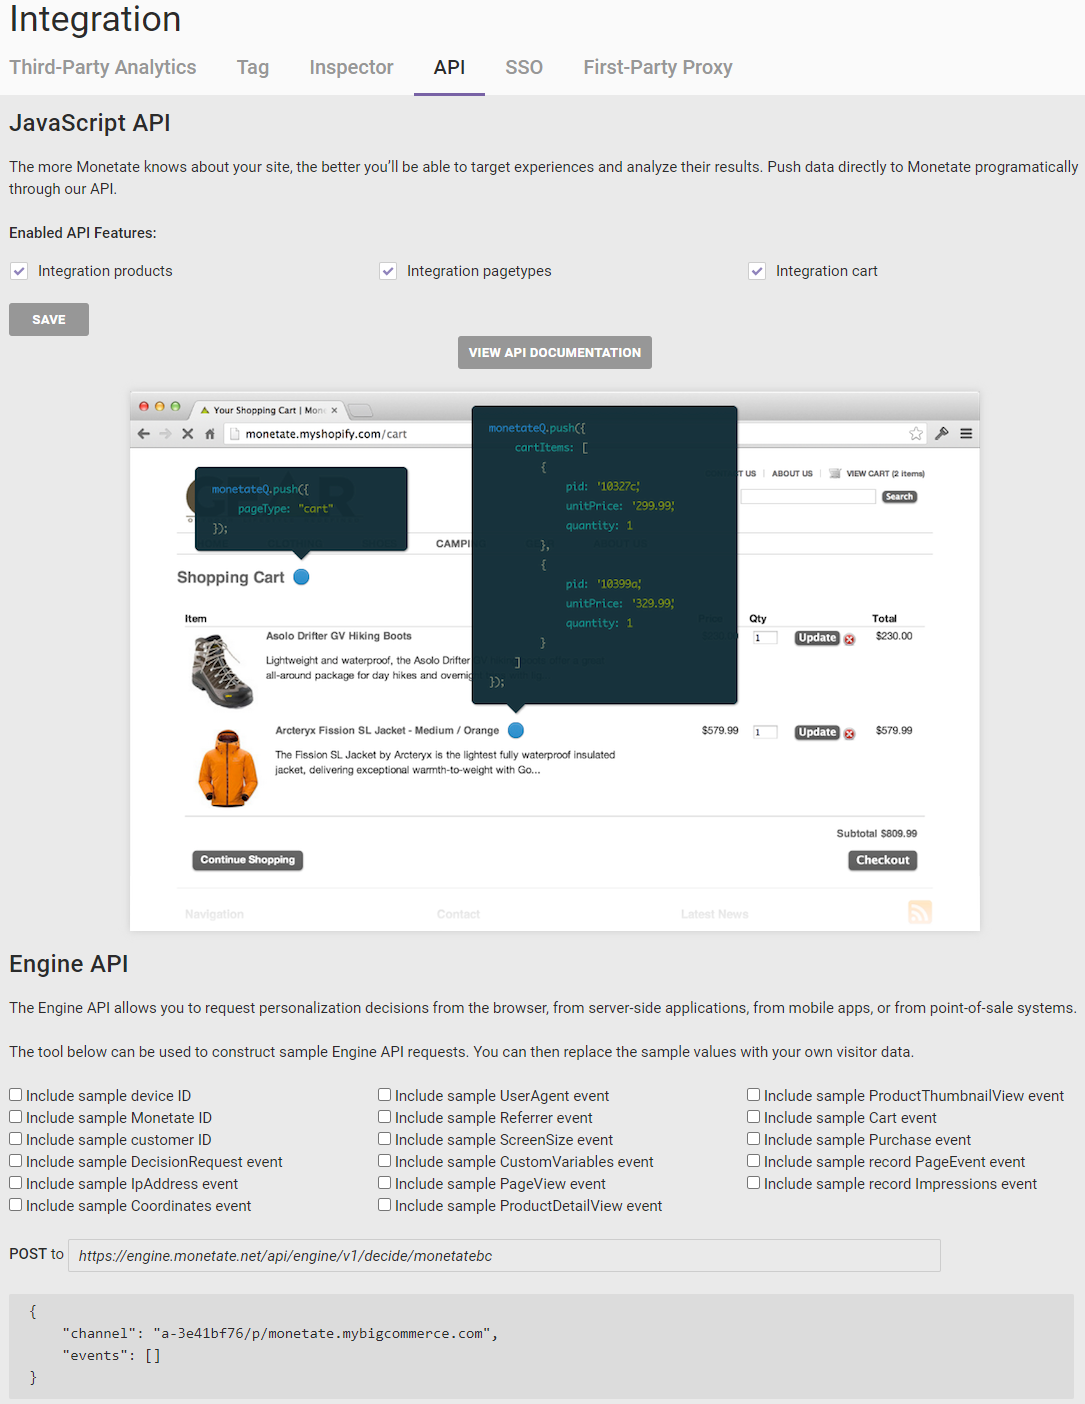Click the "channel" line in JSON sample
The height and width of the screenshot is (1404, 1085).
click(x=280, y=1333)
